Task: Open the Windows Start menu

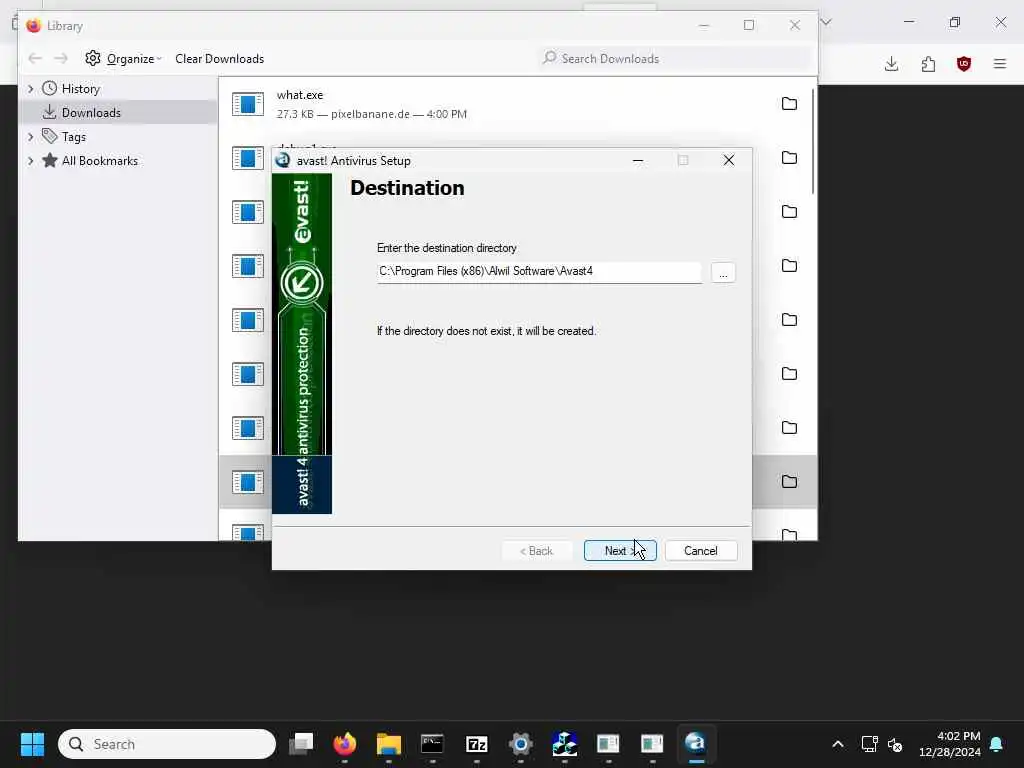Action: click(32, 744)
